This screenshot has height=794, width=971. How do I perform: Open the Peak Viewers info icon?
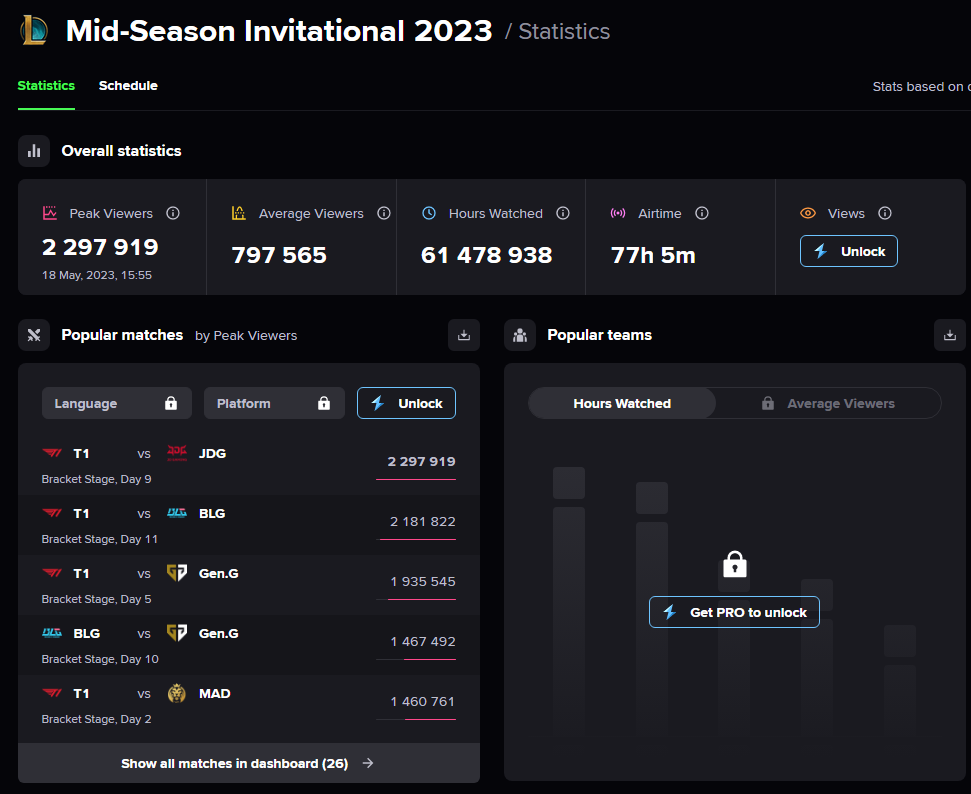(173, 213)
